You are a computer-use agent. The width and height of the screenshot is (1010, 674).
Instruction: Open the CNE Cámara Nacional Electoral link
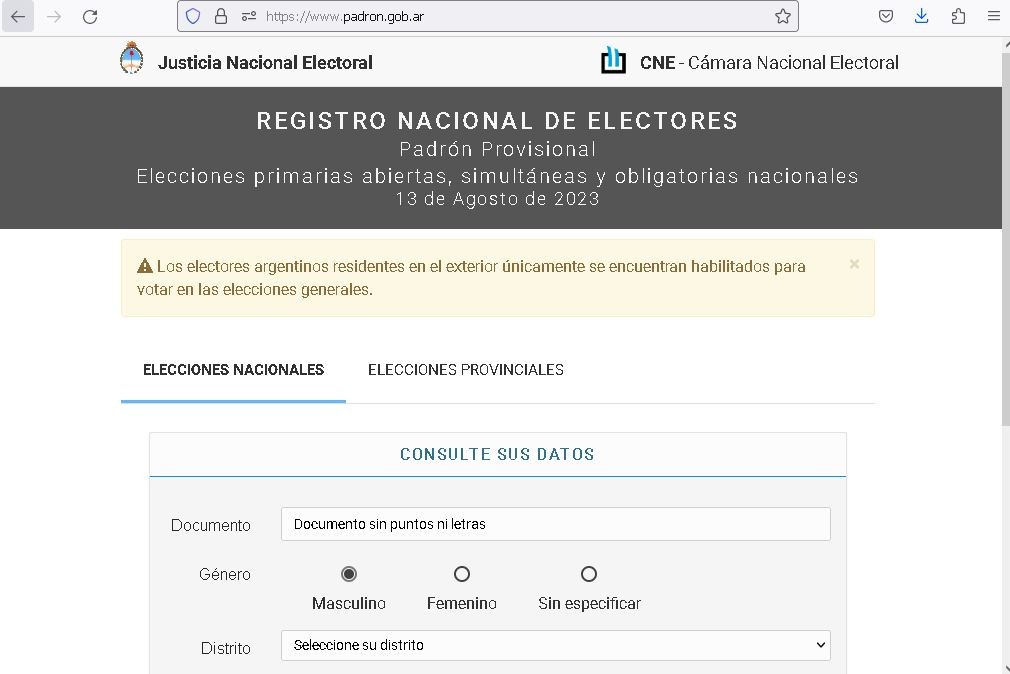[x=749, y=62]
